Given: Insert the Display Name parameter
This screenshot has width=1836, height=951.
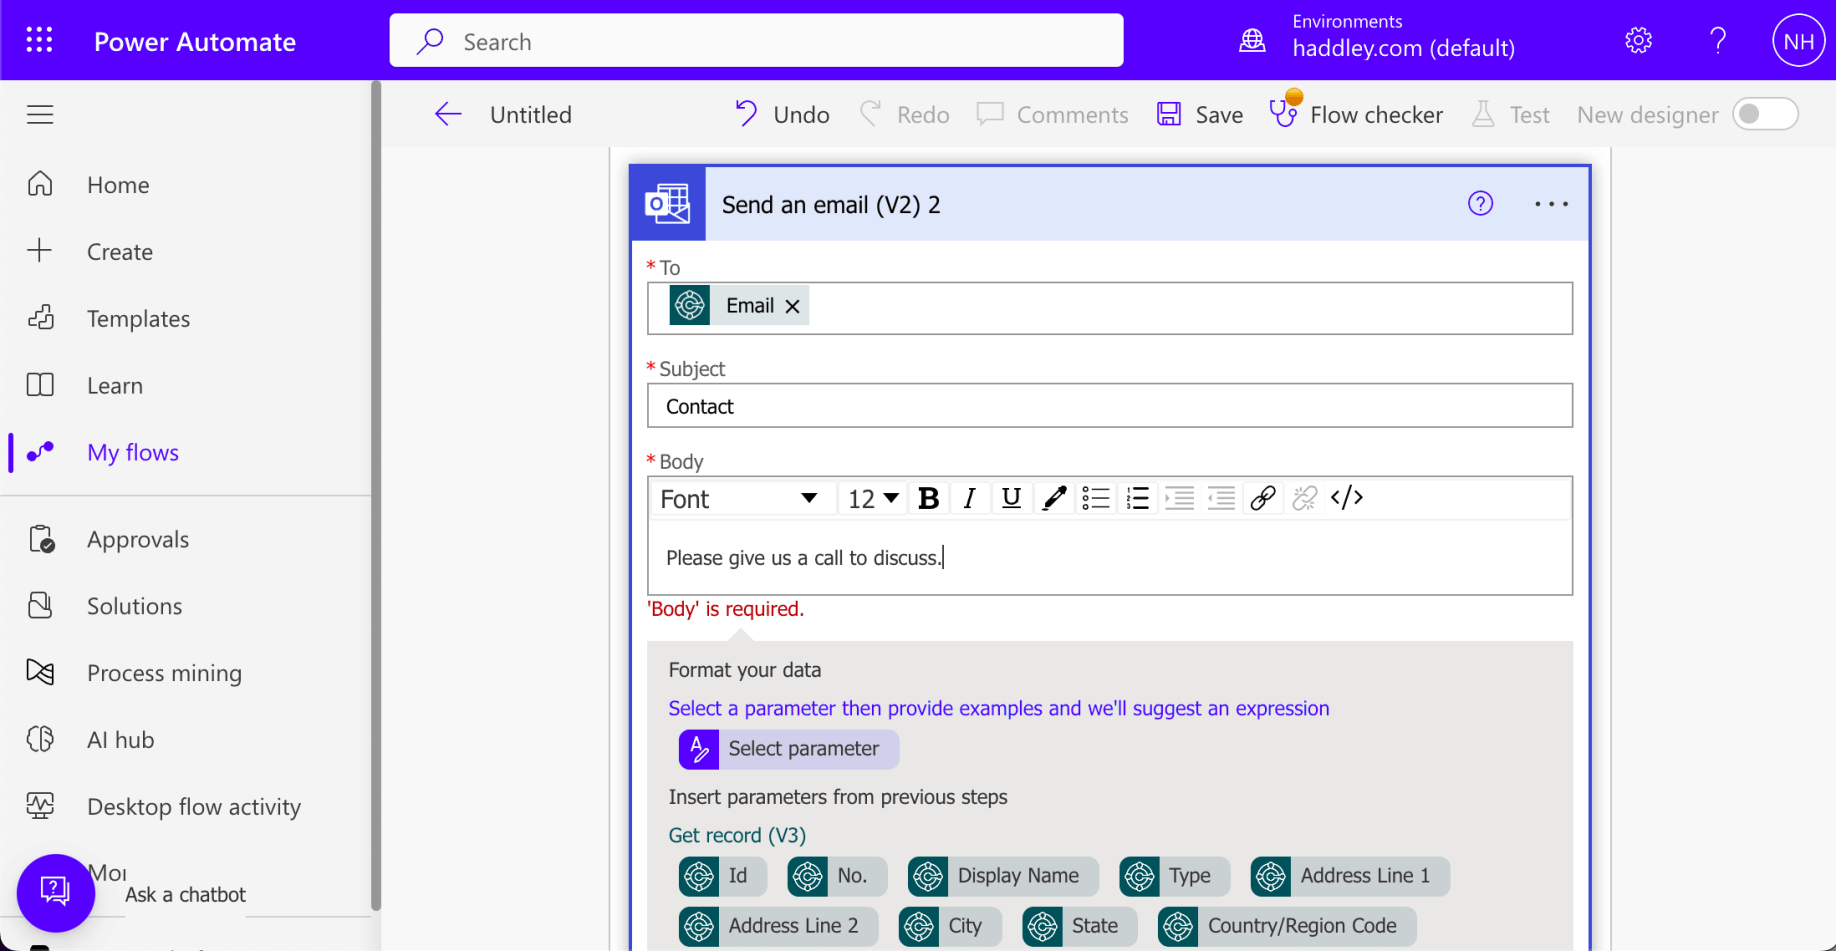Looking at the screenshot, I should pos(1003,876).
